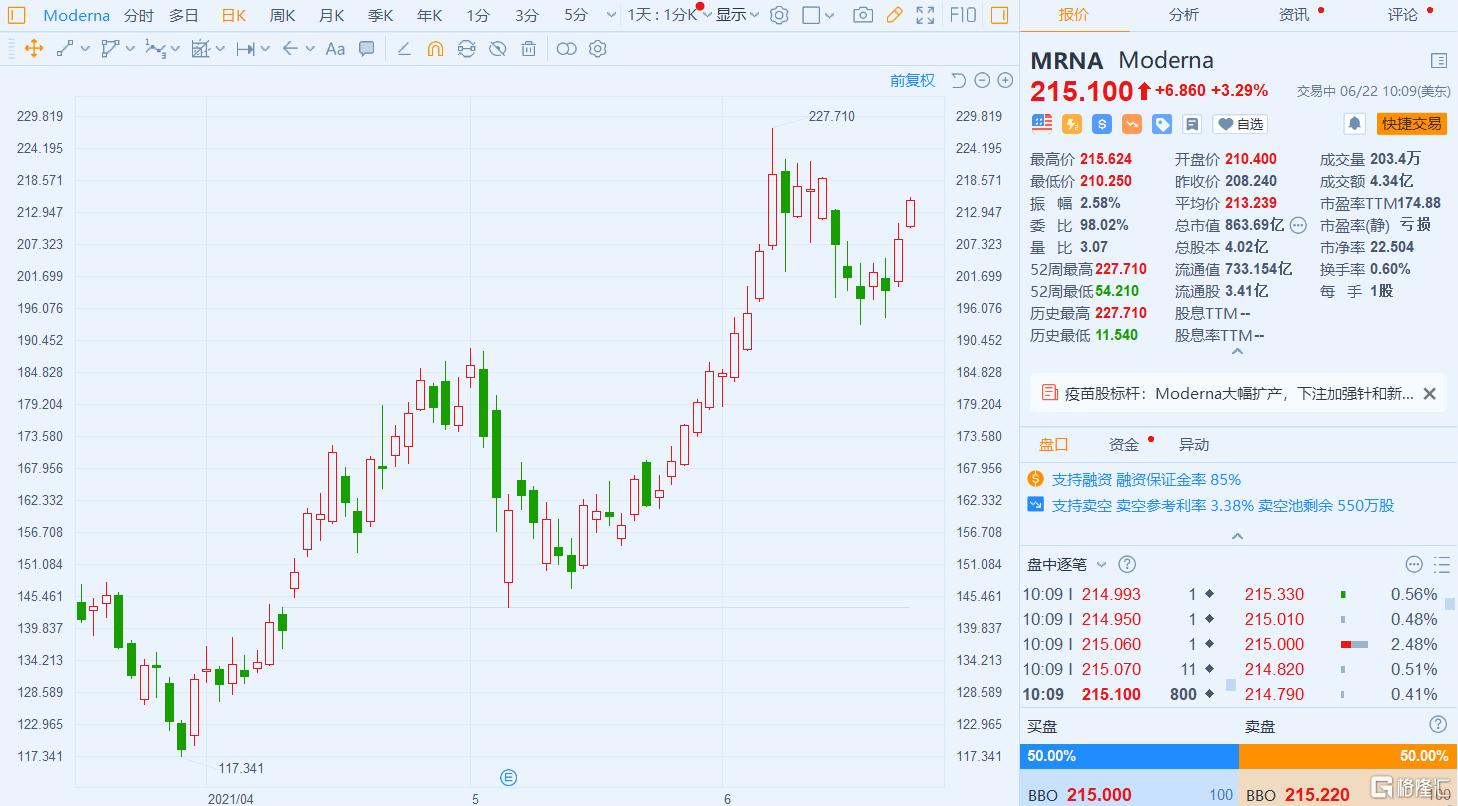Open the alert bell for MRNA
The width and height of the screenshot is (1458, 806).
tap(1355, 124)
